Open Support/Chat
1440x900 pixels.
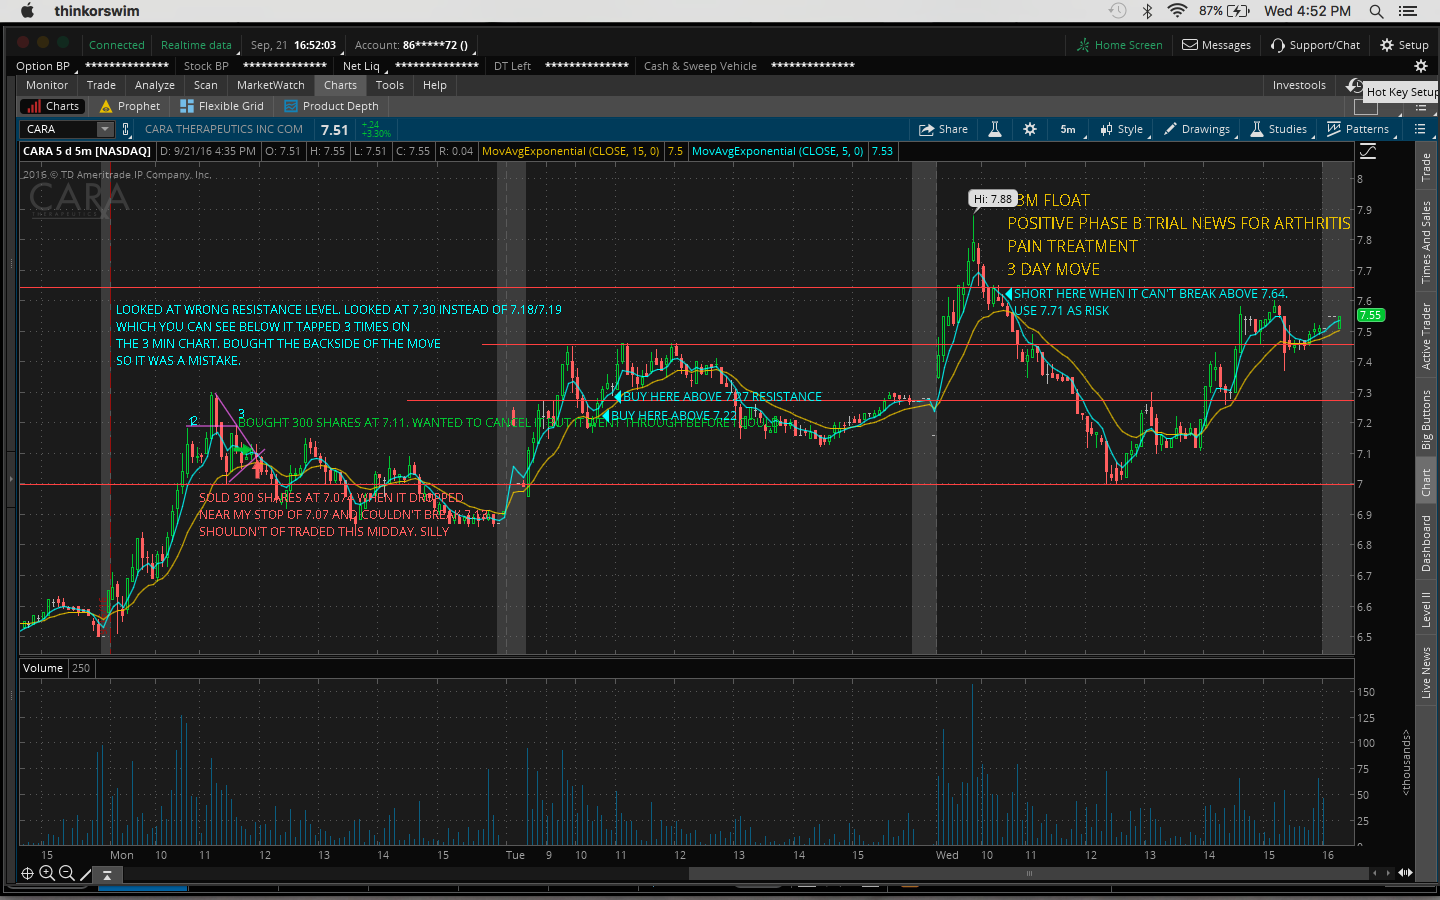(1316, 45)
